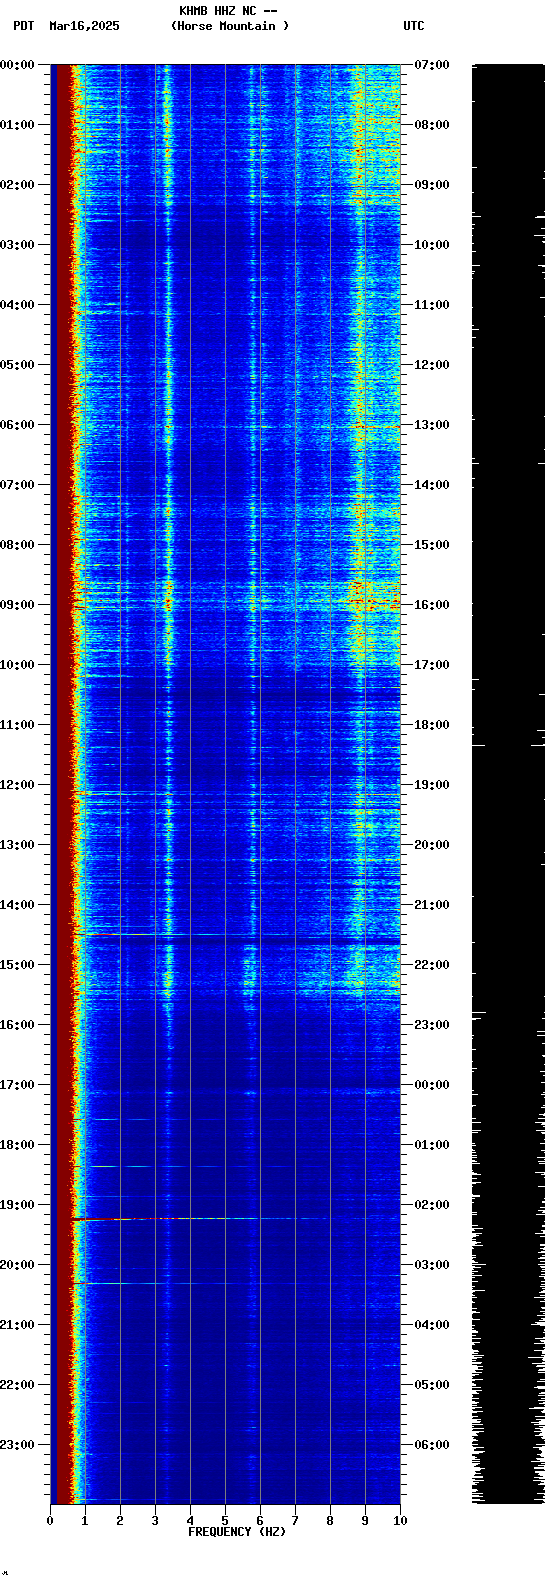Click the 18:00 PDT time label

[x=18, y=1145]
